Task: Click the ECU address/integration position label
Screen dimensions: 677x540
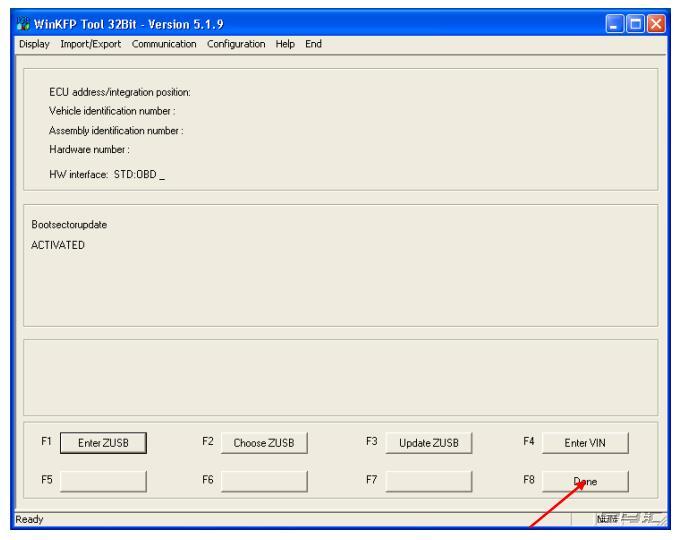Action: coord(120,92)
